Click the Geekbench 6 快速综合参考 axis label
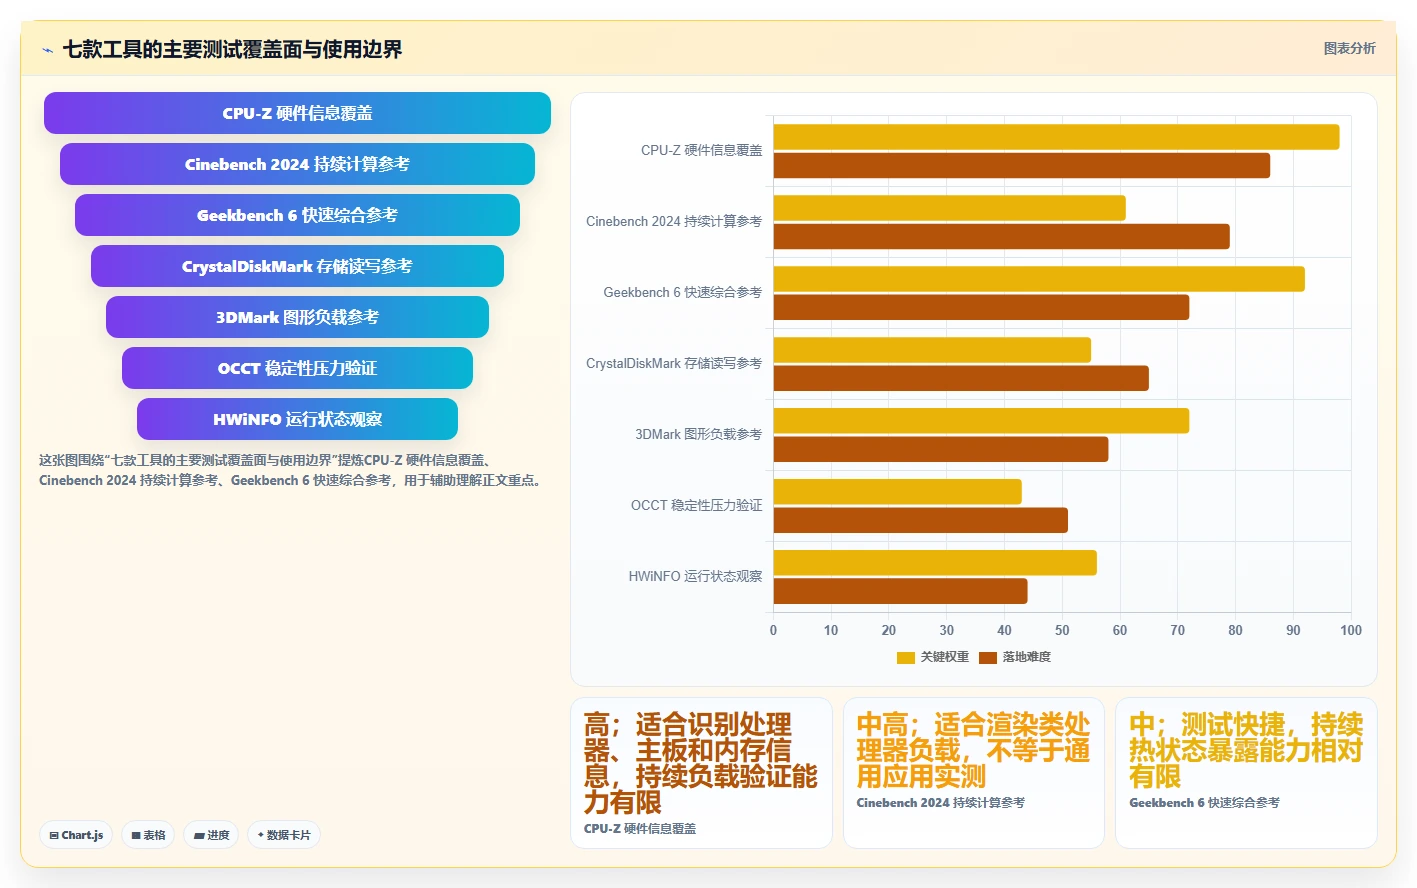This screenshot has width=1417, height=888. point(682,293)
